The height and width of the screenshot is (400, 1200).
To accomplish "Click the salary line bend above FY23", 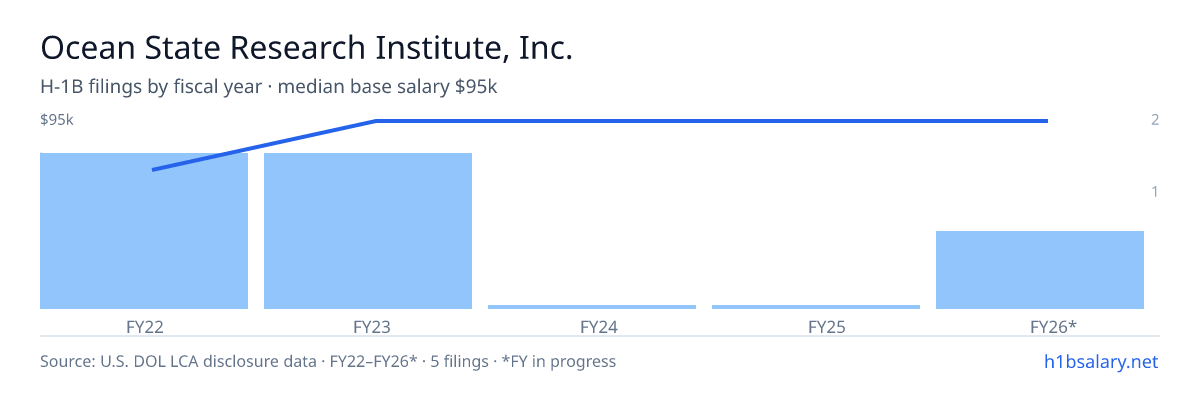I will [x=376, y=121].
